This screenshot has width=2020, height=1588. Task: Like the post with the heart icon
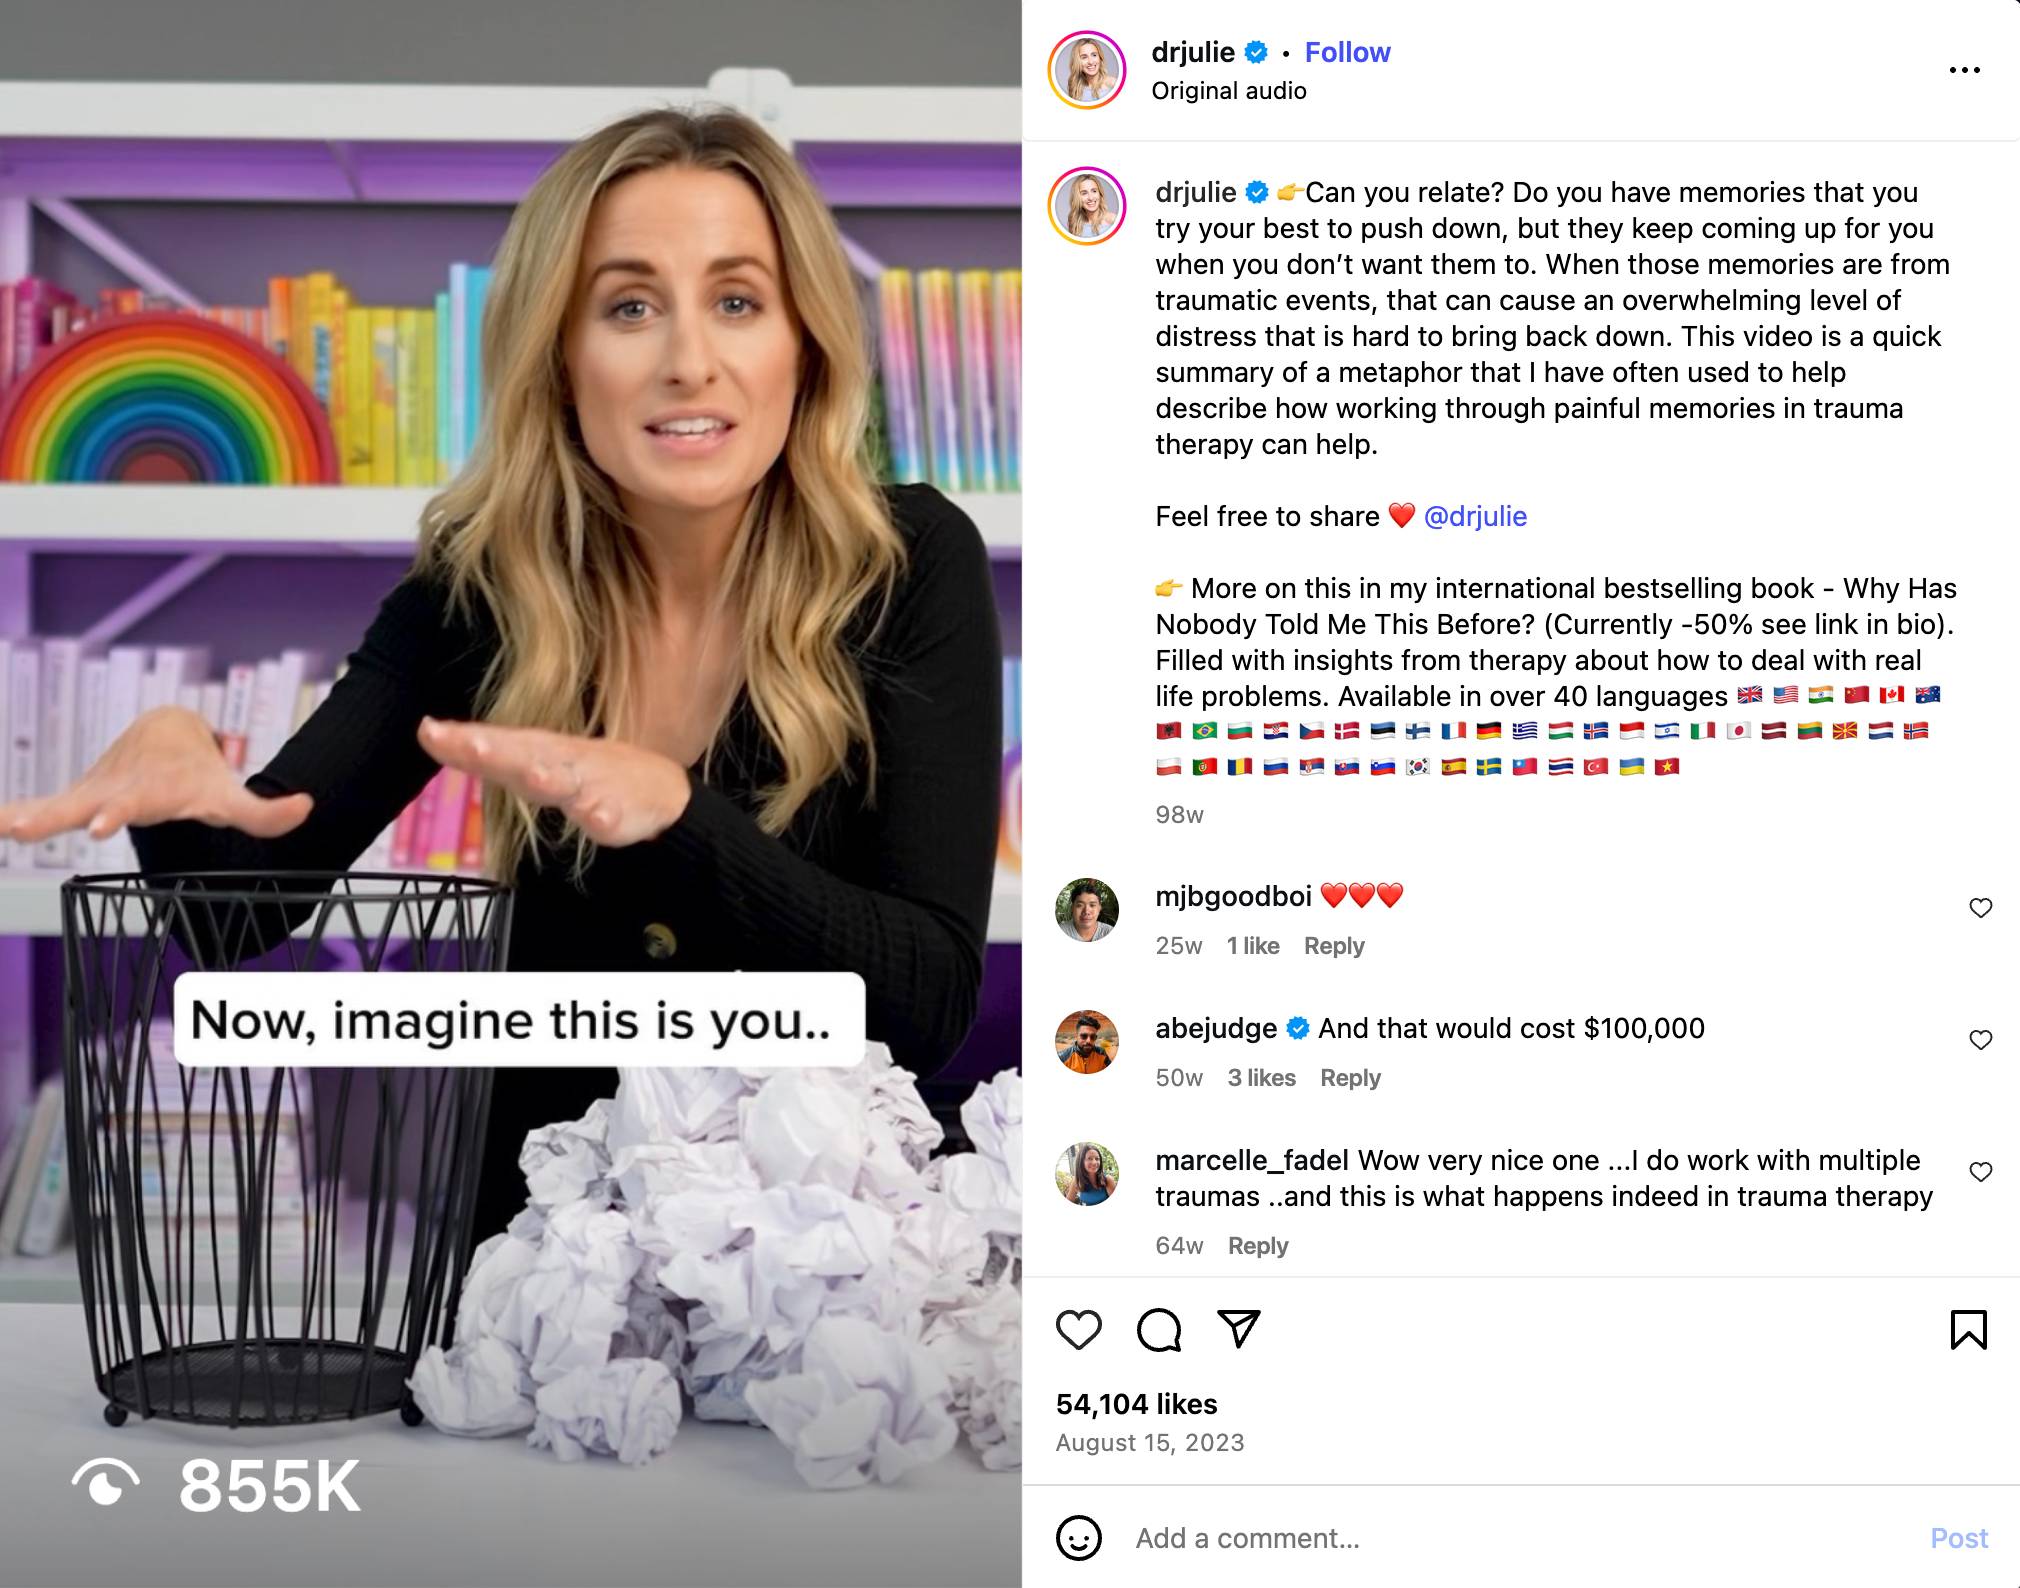click(1078, 1330)
